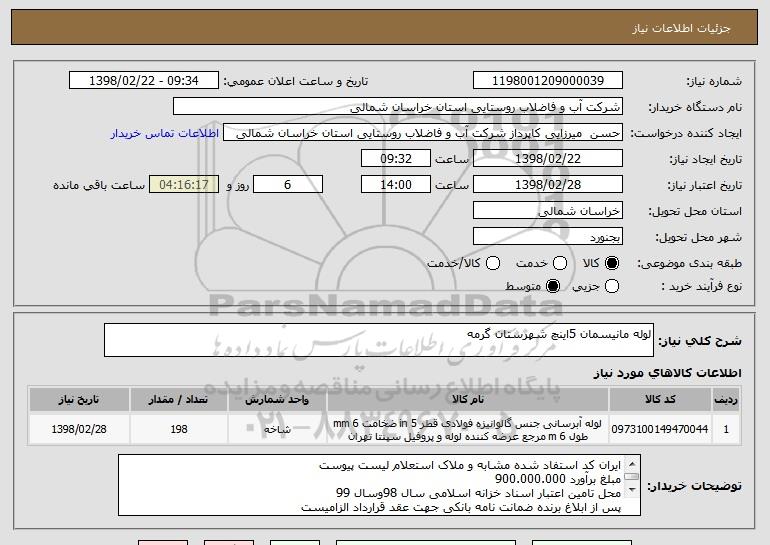Click the quantity cell 198

tap(179, 429)
